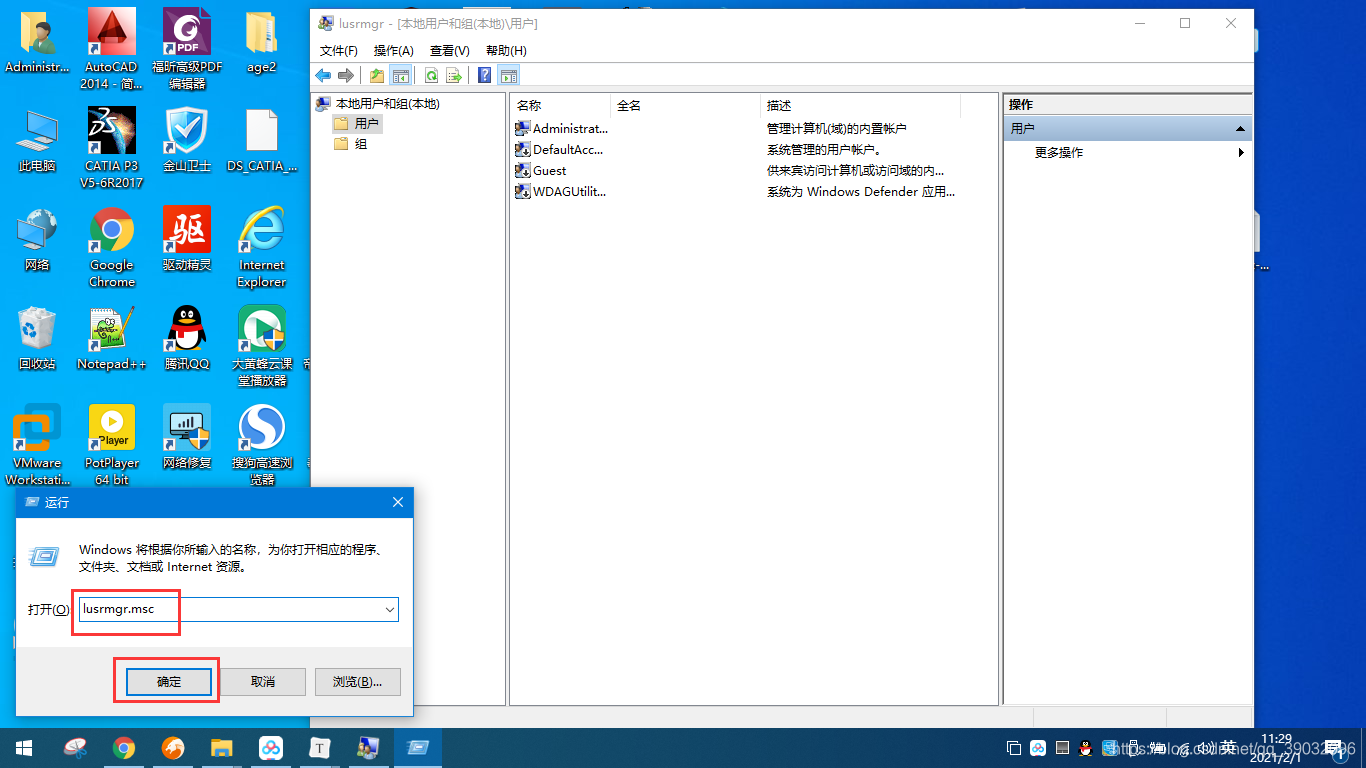The height and width of the screenshot is (768, 1366).
Task: Click the 浏览(B) button
Action: (357, 681)
